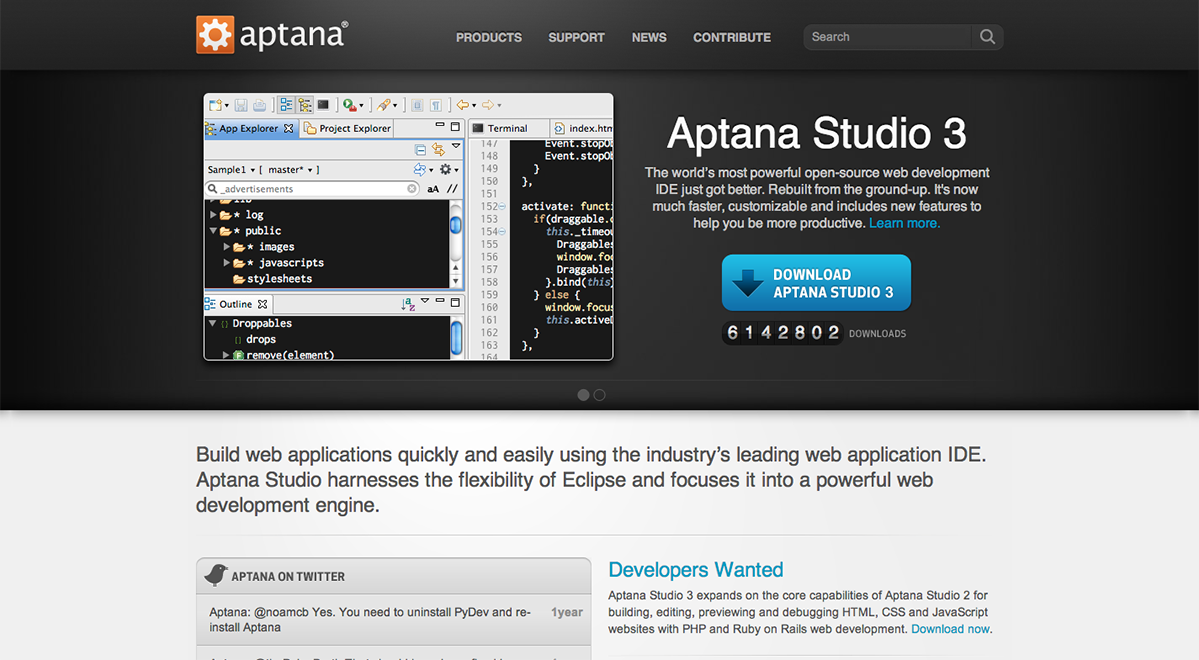Select the second carousel dot
Viewport: 1199px width, 660px height.
coord(600,395)
